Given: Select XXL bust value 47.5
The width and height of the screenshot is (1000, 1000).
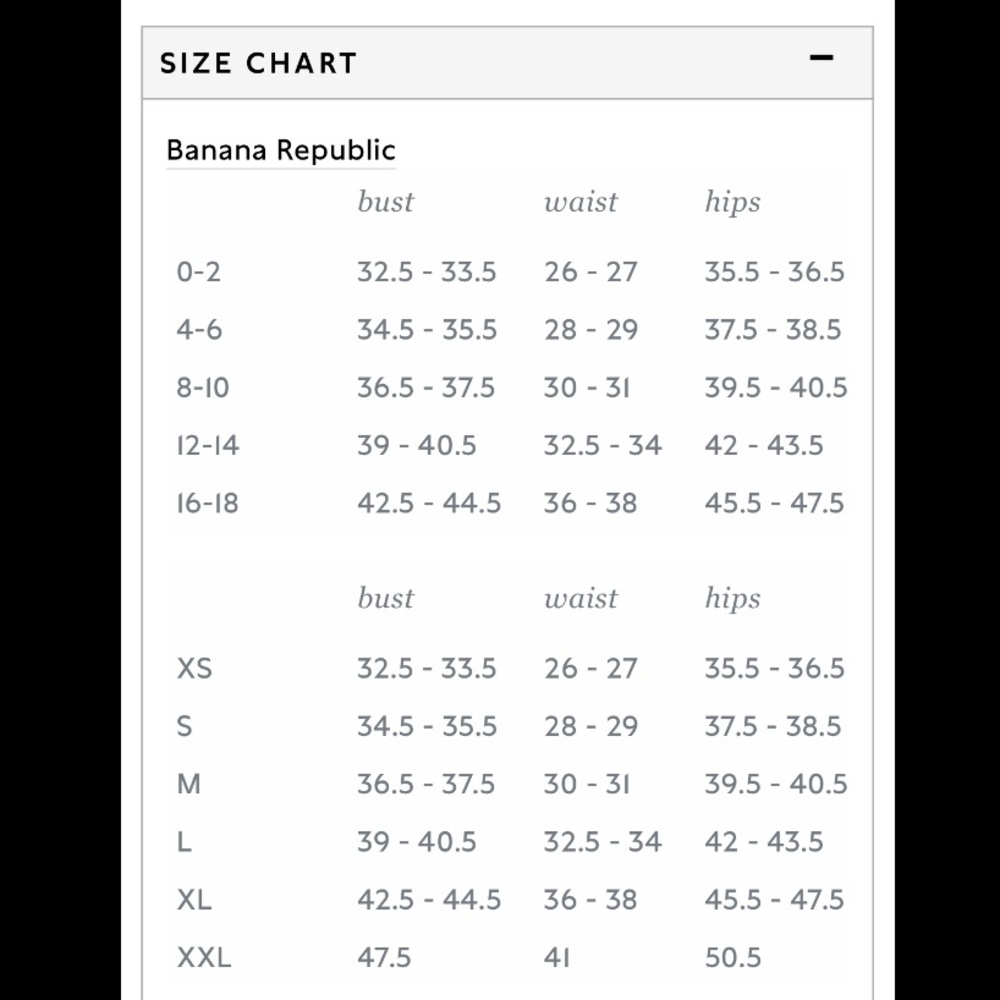Looking at the screenshot, I should pyautogui.click(x=384, y=958).
